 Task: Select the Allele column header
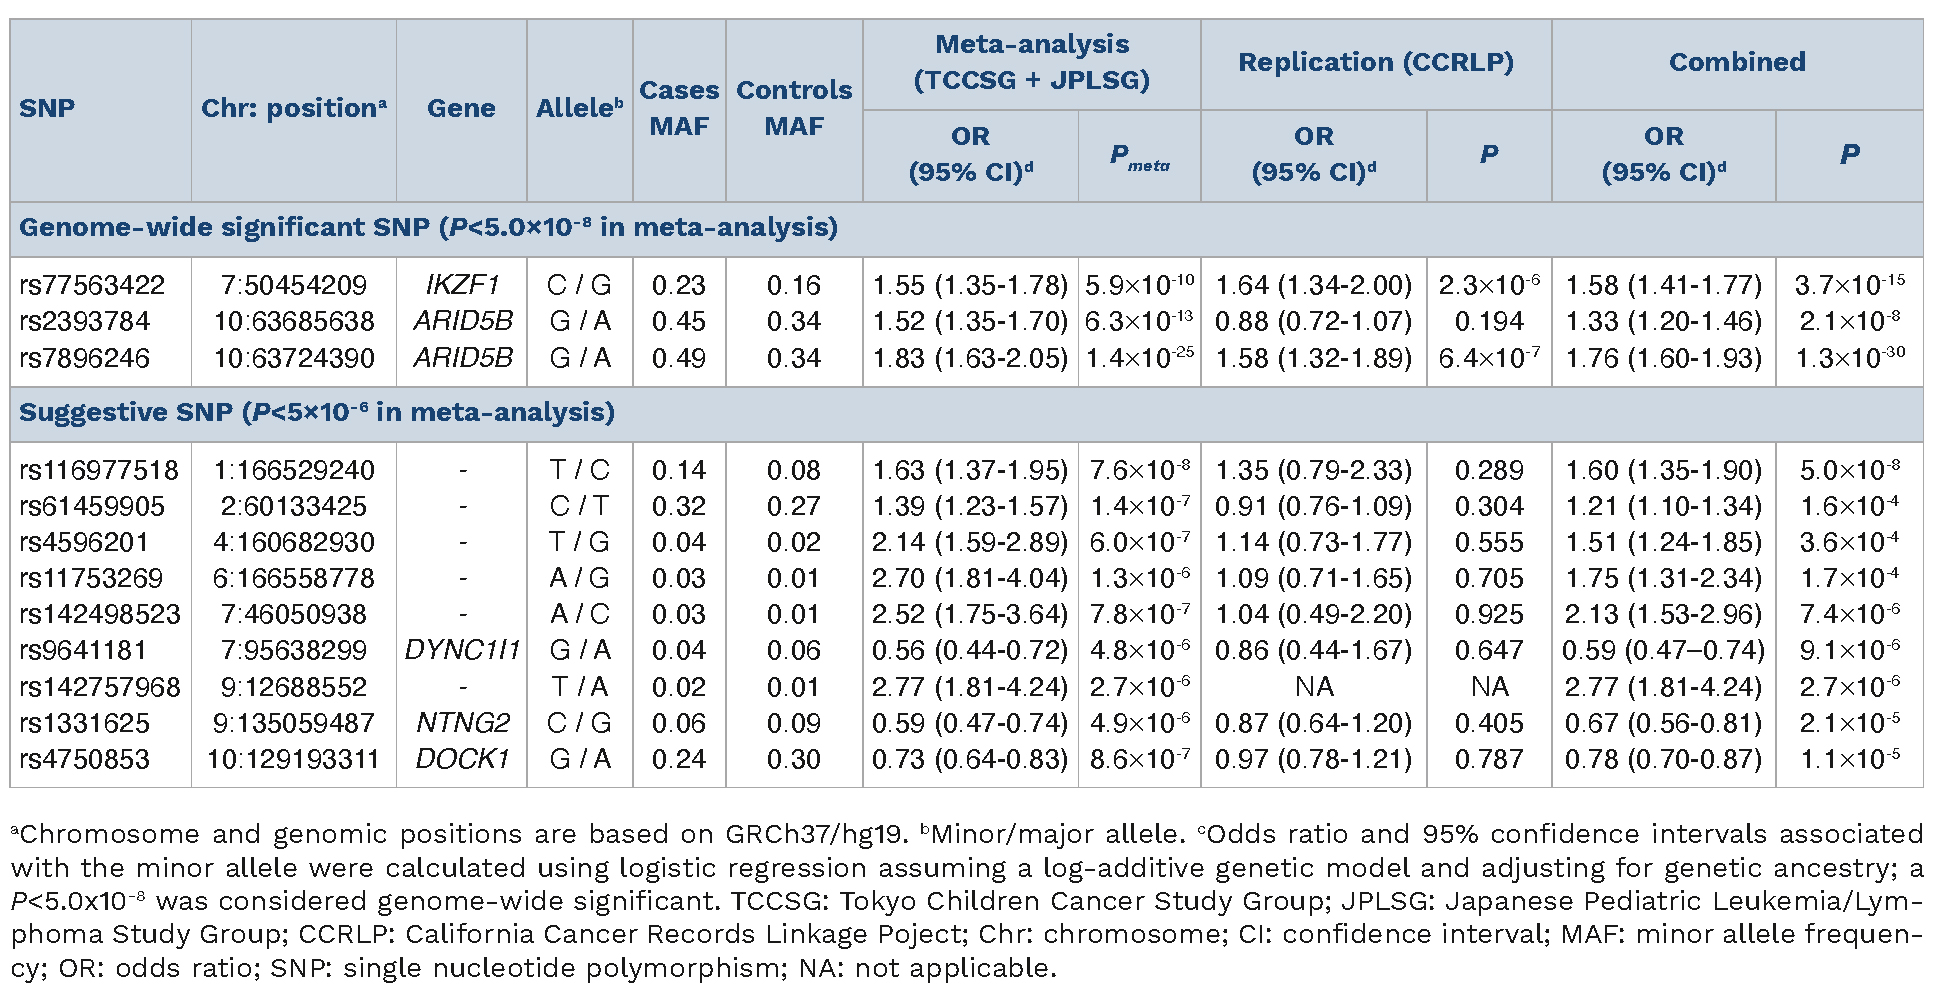(579, 109)
